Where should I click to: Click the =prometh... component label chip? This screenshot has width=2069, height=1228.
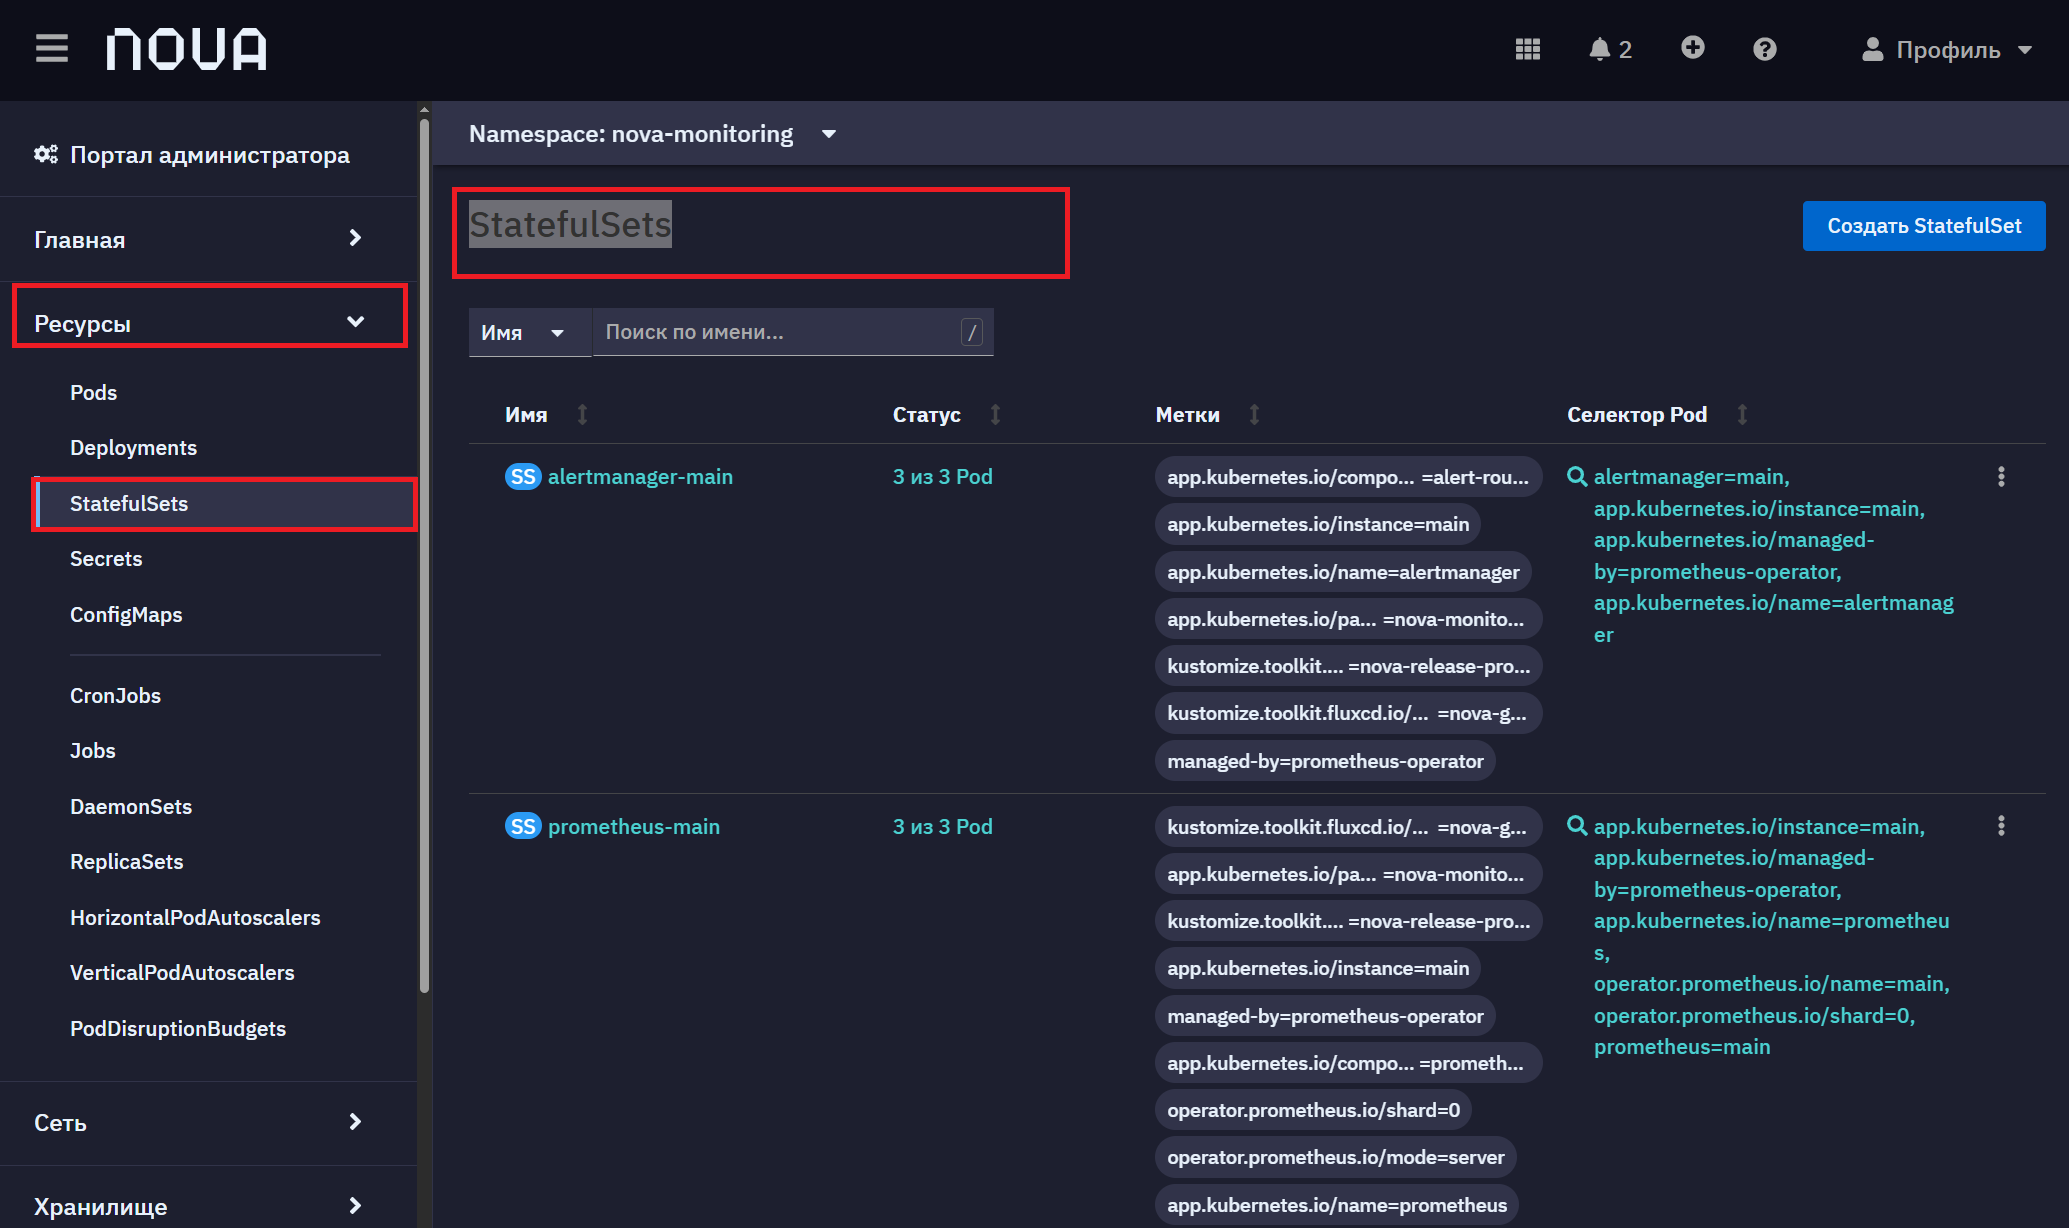tap(1348, 1063)
